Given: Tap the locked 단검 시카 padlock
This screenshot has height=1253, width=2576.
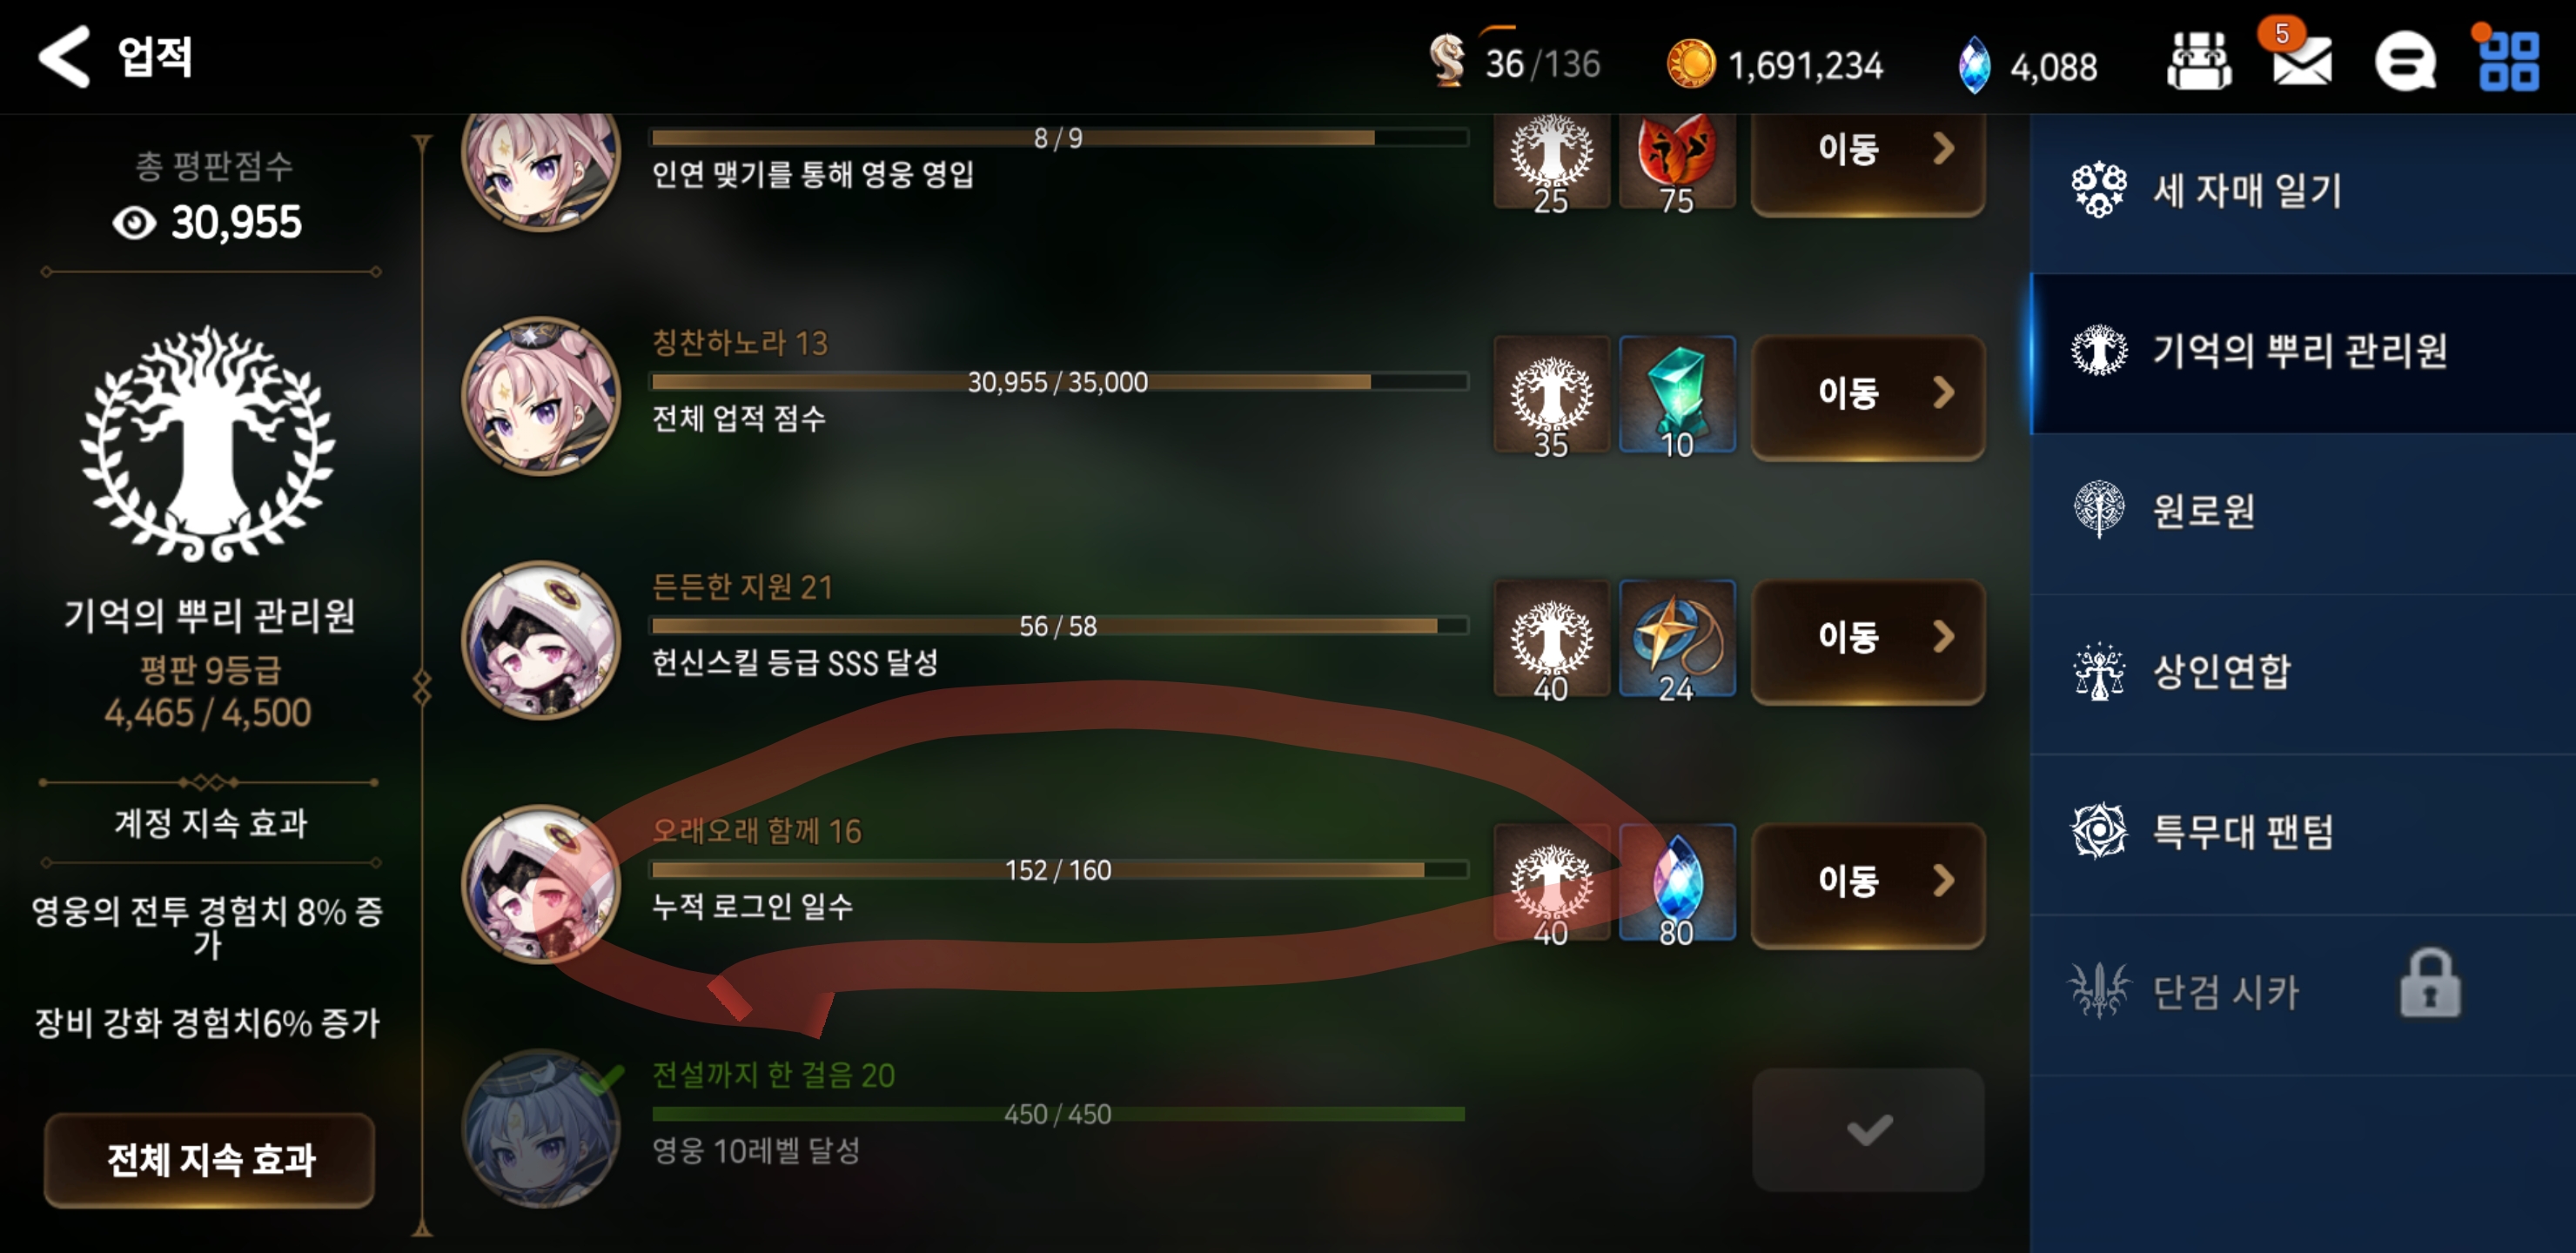Looking at the screenshot, I should click(x=2430, y=983).
